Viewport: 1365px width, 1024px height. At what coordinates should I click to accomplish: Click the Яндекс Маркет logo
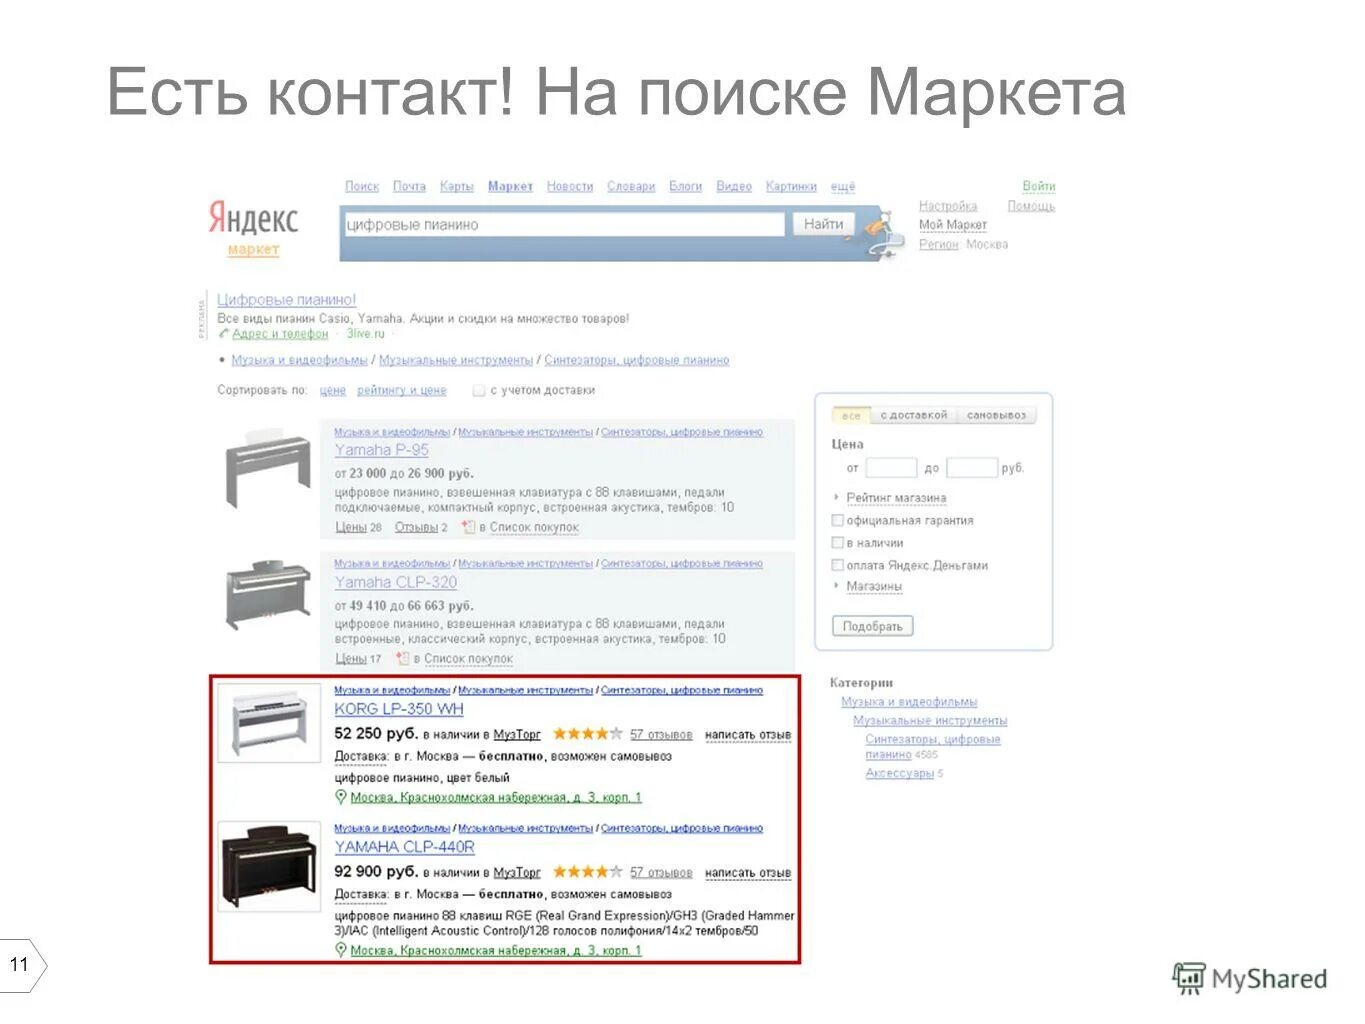(x=253, y=228)
